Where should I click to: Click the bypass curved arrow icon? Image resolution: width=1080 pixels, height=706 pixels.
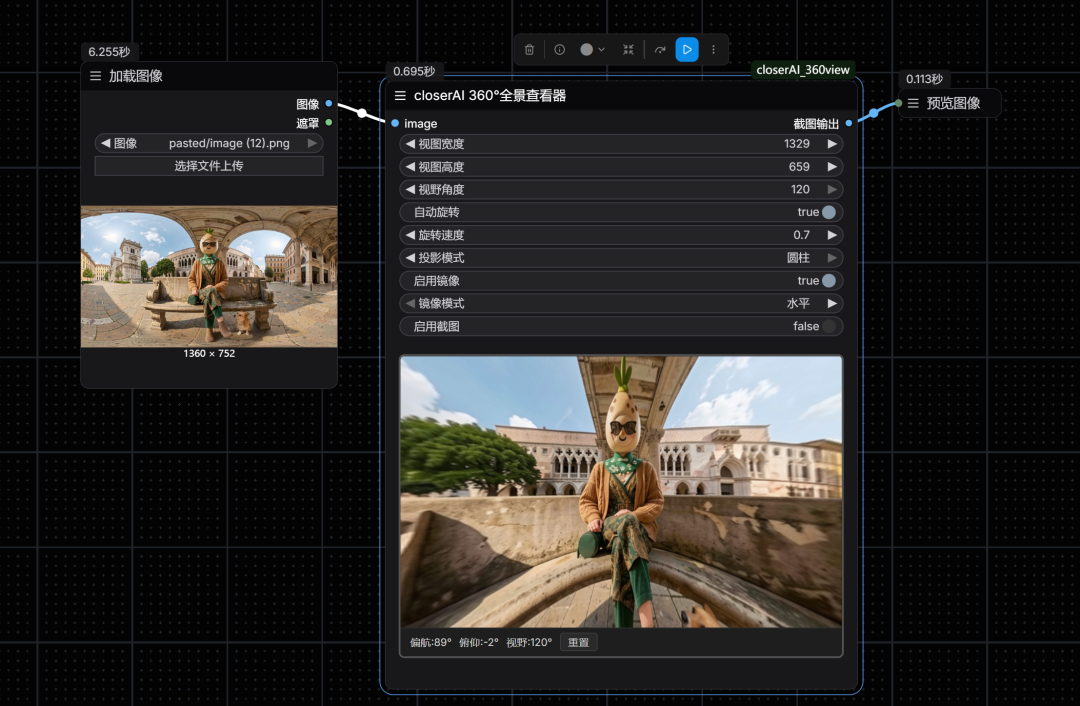(x=660, y=50)
